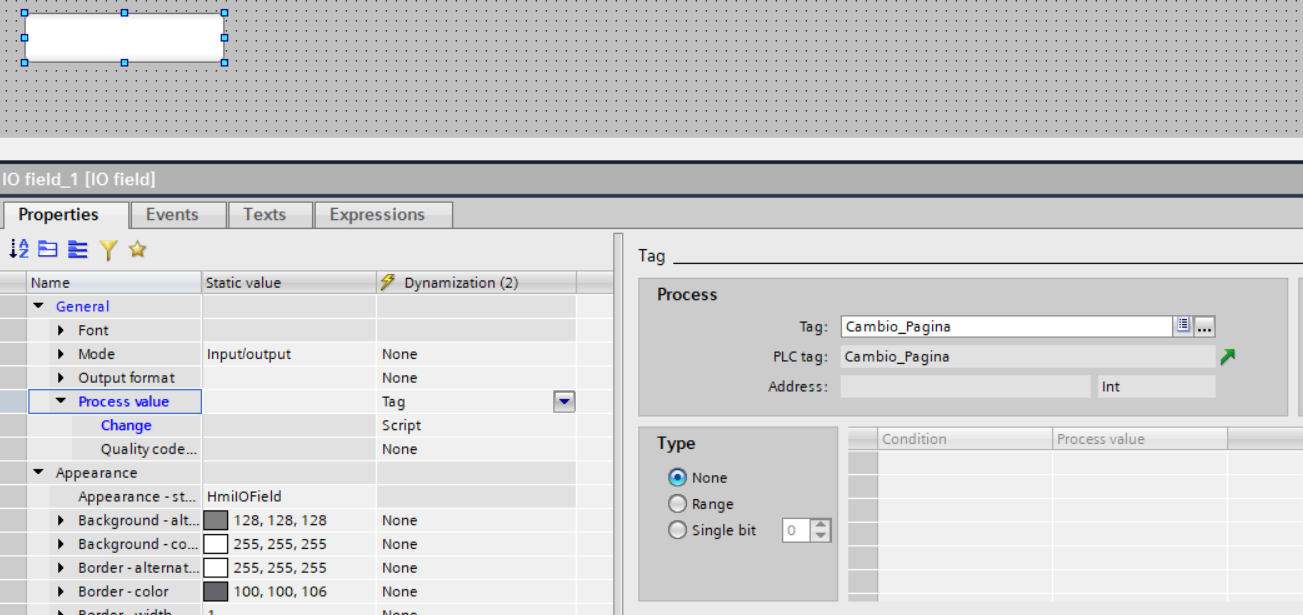Select the Single bit radio button
The width and height of the screenshot is (1303, 615).
(678, 530)
